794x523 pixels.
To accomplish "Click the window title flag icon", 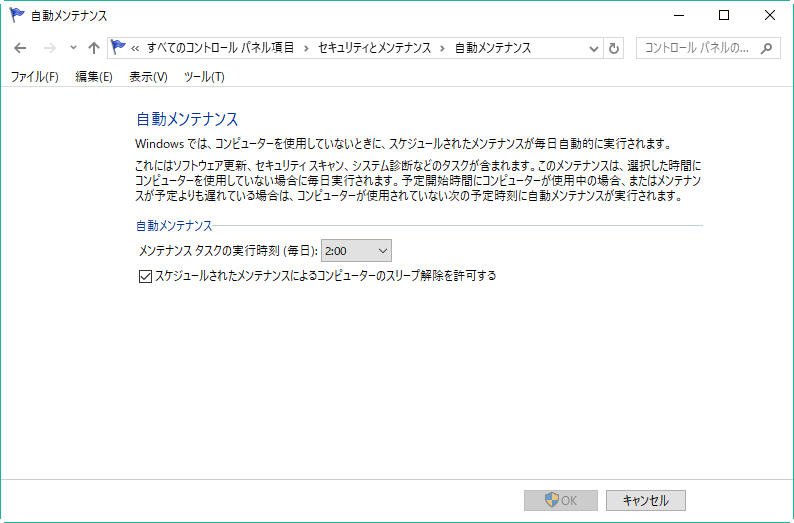I will click(x=17, y=15).
